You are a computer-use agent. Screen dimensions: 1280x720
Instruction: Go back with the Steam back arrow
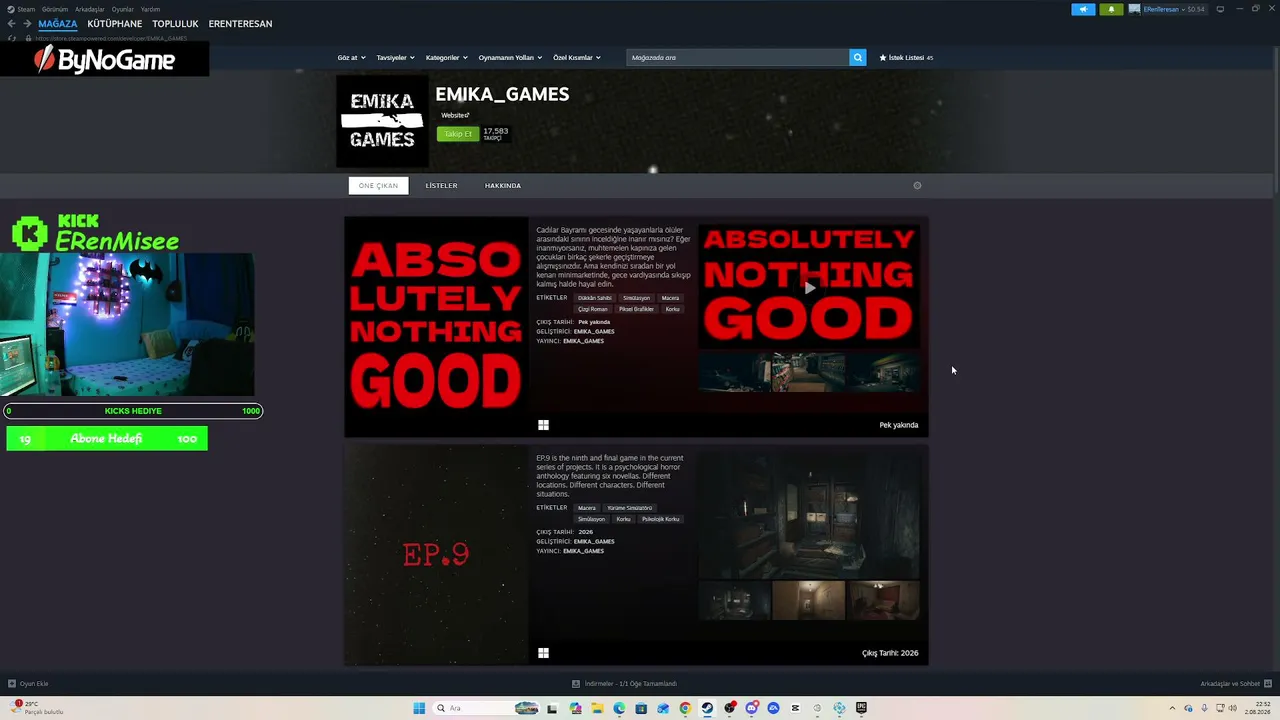point(11,24)
